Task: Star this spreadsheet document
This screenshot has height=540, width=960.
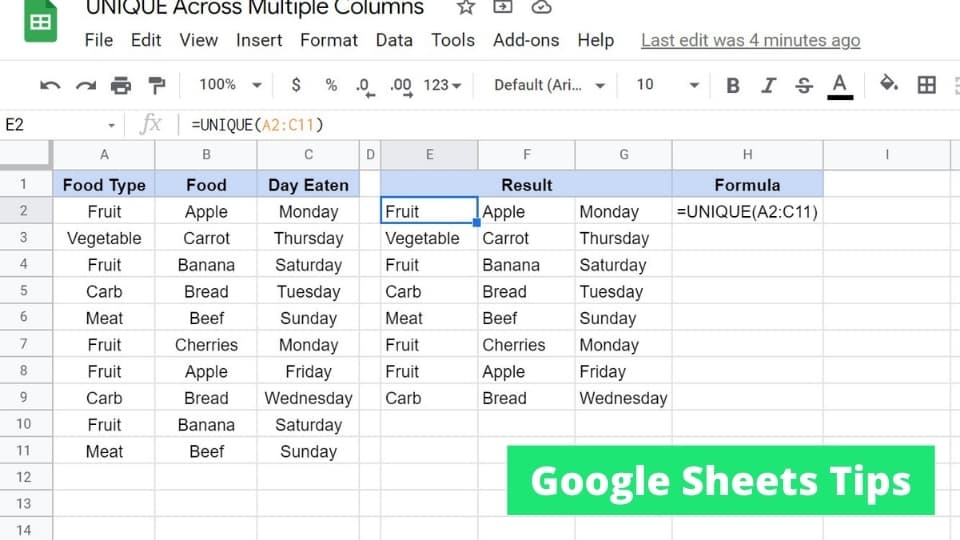Action: (466, 7)
